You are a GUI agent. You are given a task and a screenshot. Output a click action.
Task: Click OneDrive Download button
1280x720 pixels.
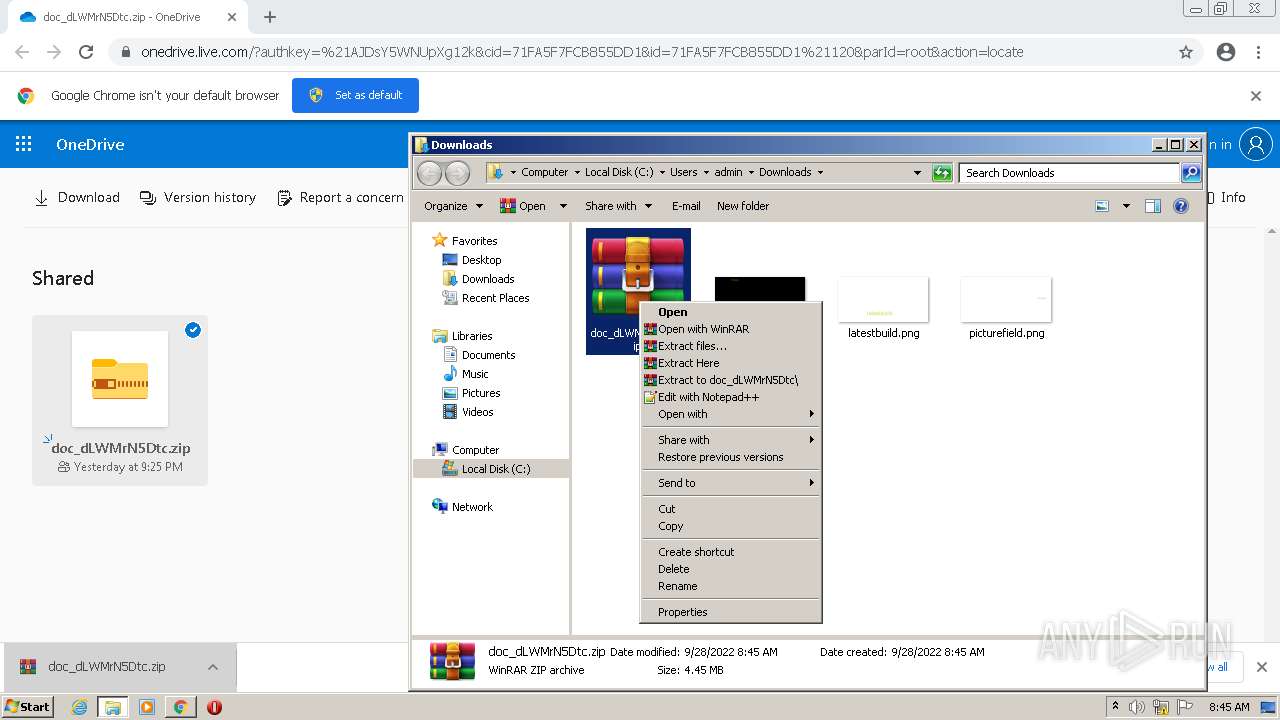coord(77,198)
